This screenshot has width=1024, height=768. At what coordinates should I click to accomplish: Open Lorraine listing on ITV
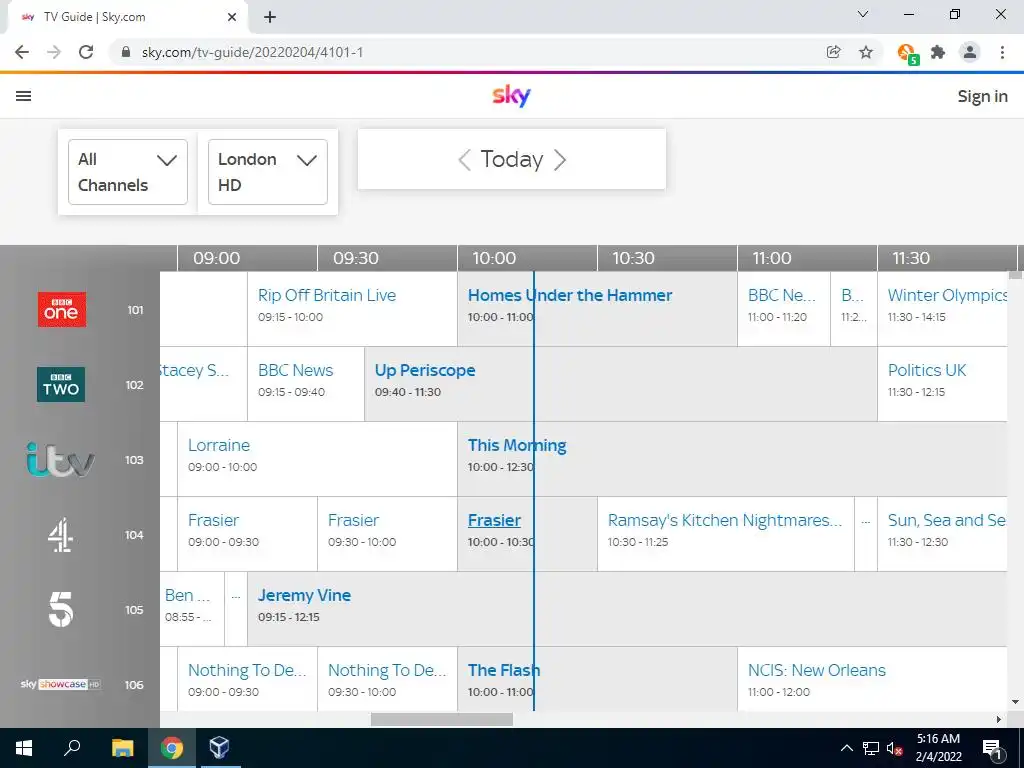(x=317, y=459)
